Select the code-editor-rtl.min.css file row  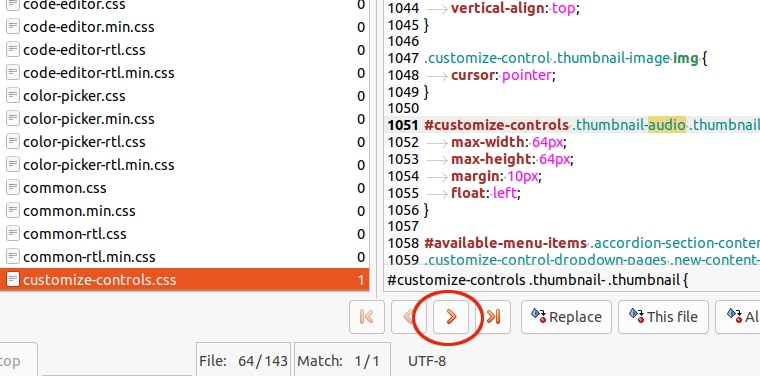[x=184, y=73]
